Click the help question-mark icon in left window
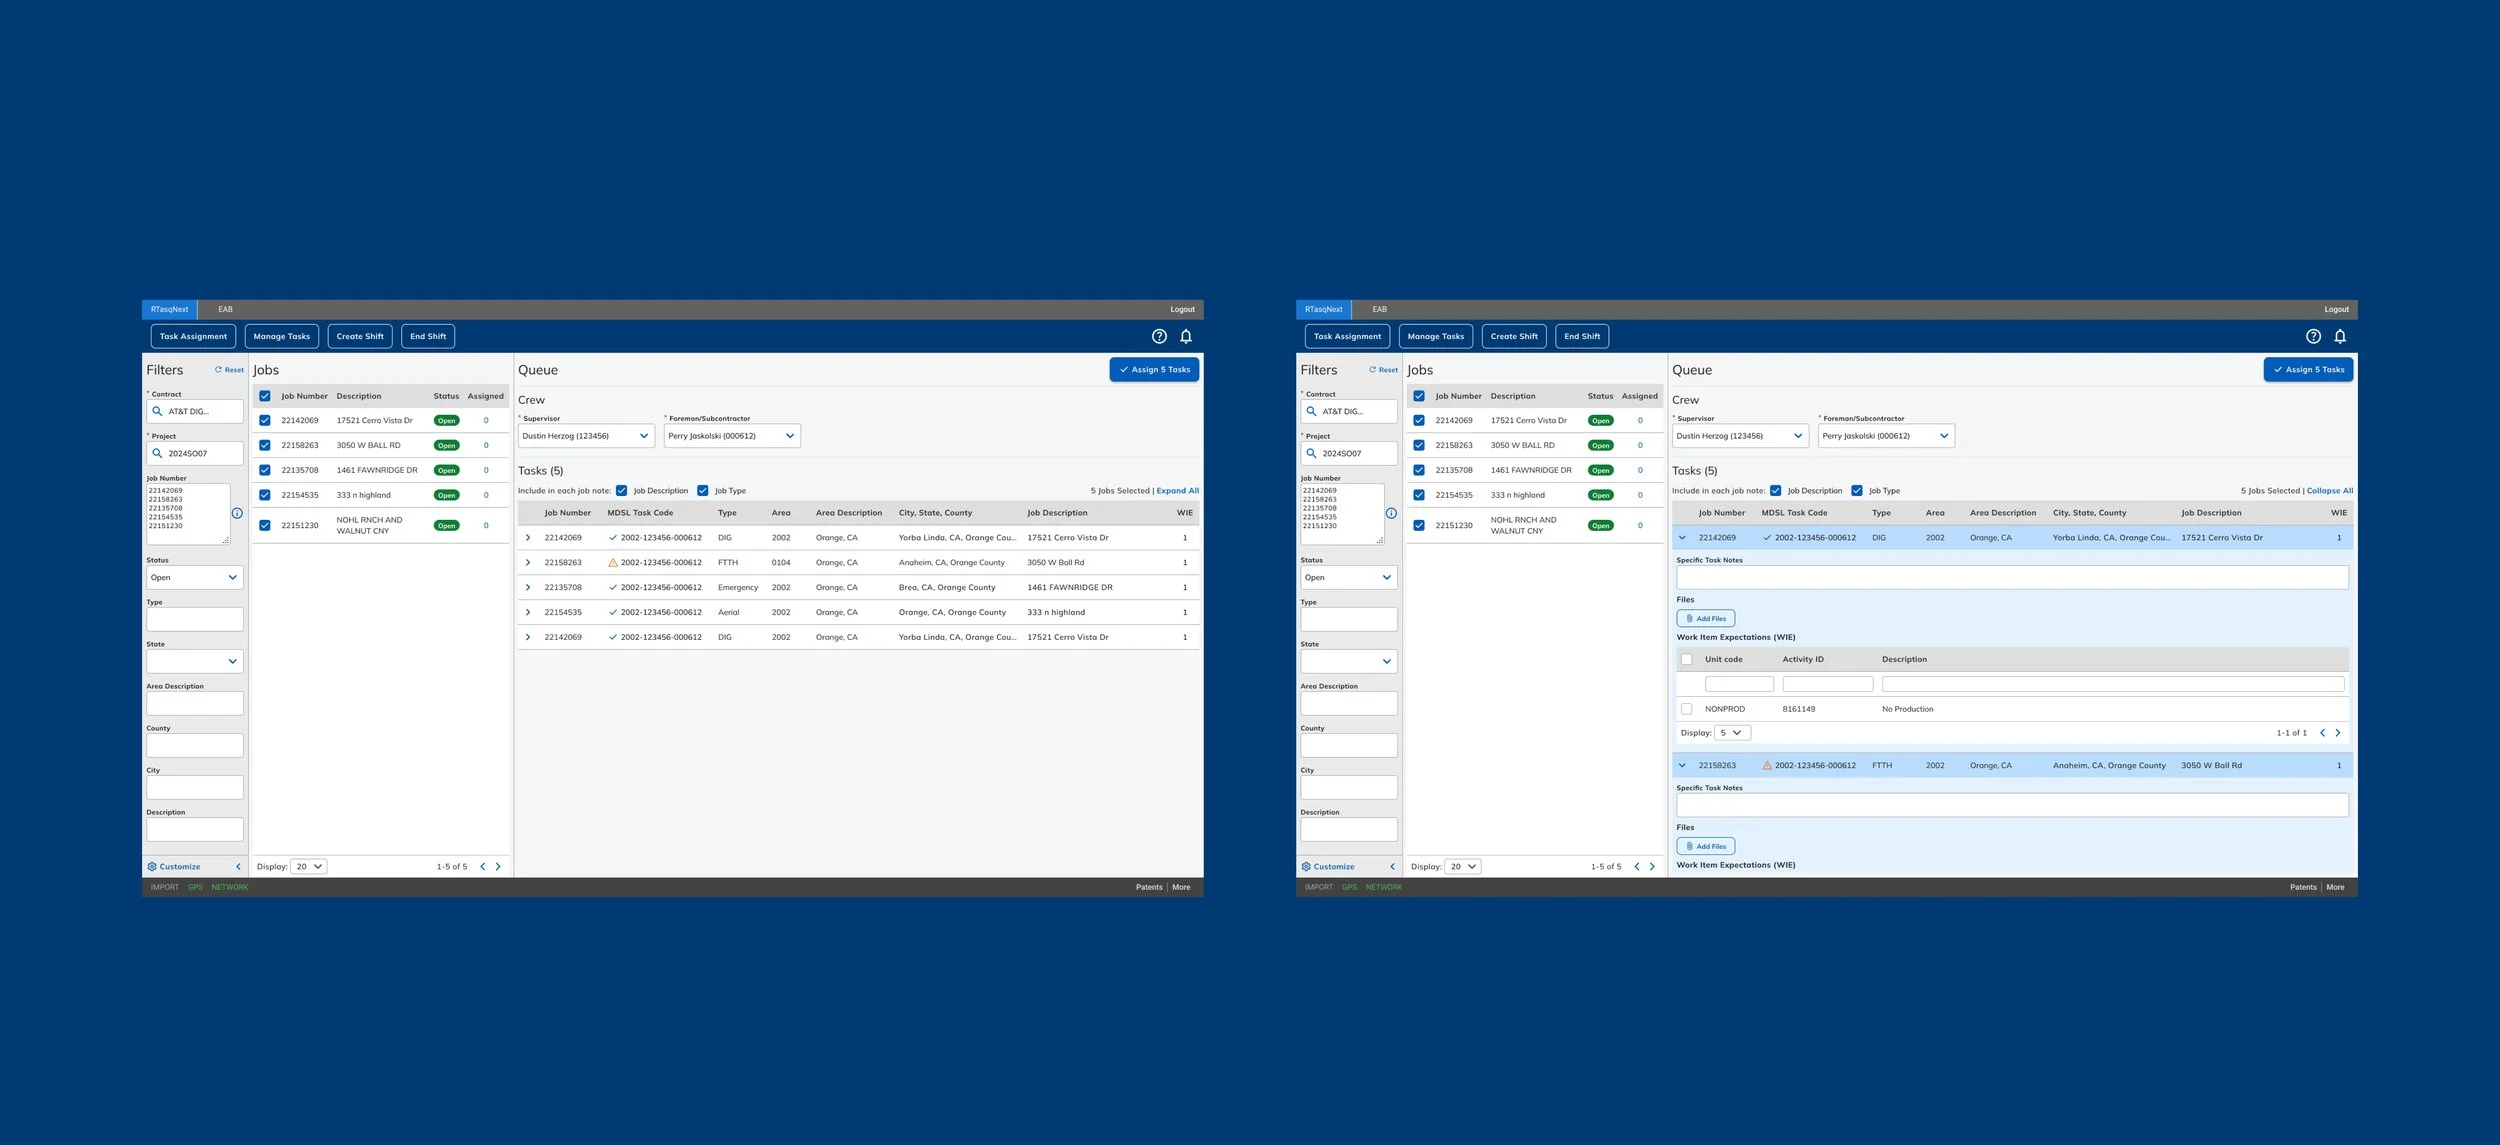The height and width of the screenshot is (1145, 2500). [x=1159, y=336]
